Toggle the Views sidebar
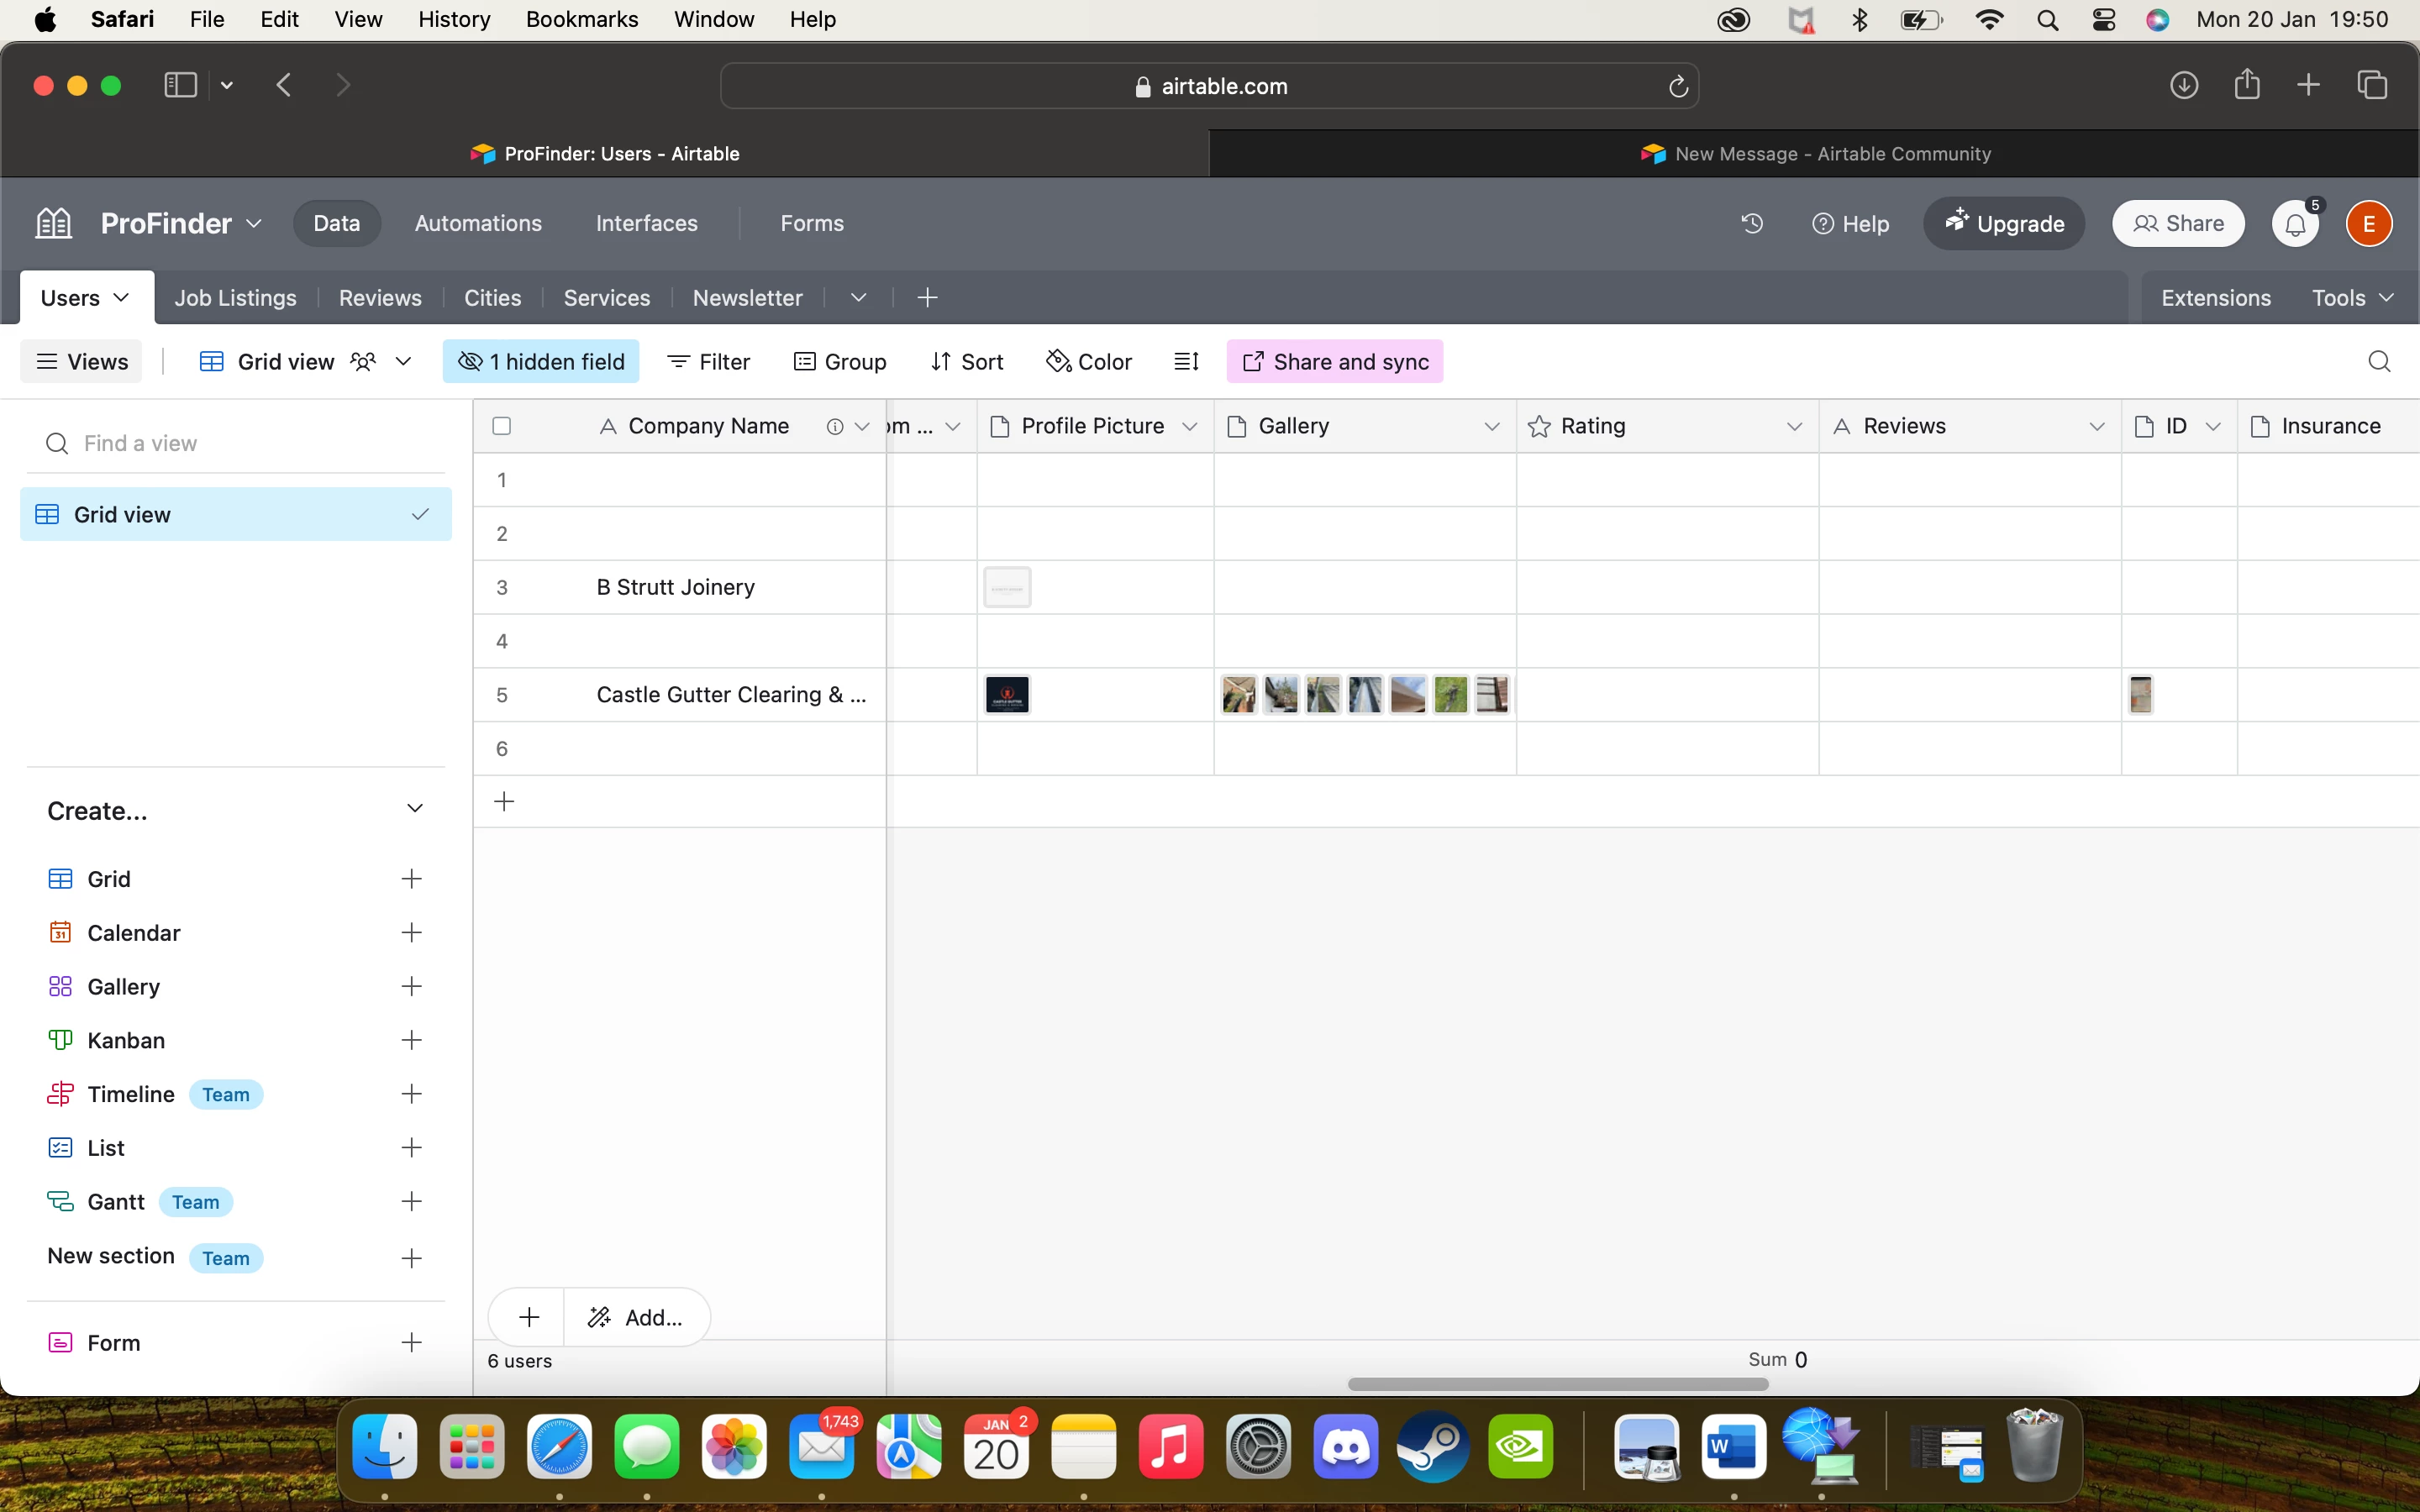2420x1512 pixels. [82, 362]
